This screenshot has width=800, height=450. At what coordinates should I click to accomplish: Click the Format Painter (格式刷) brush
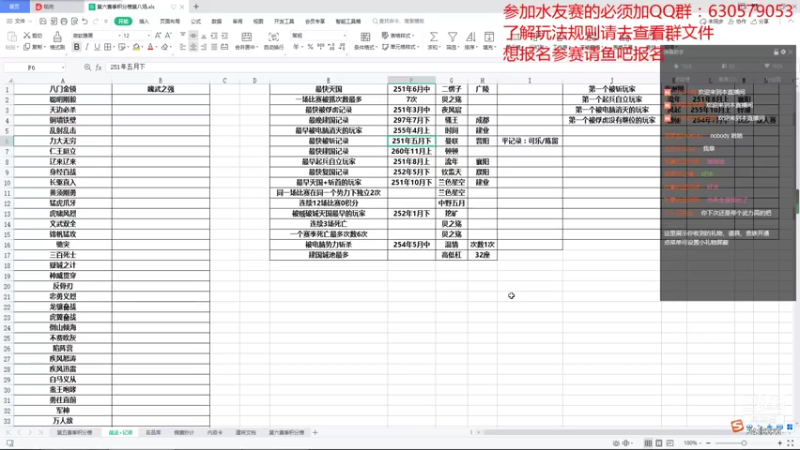[57, 37]
